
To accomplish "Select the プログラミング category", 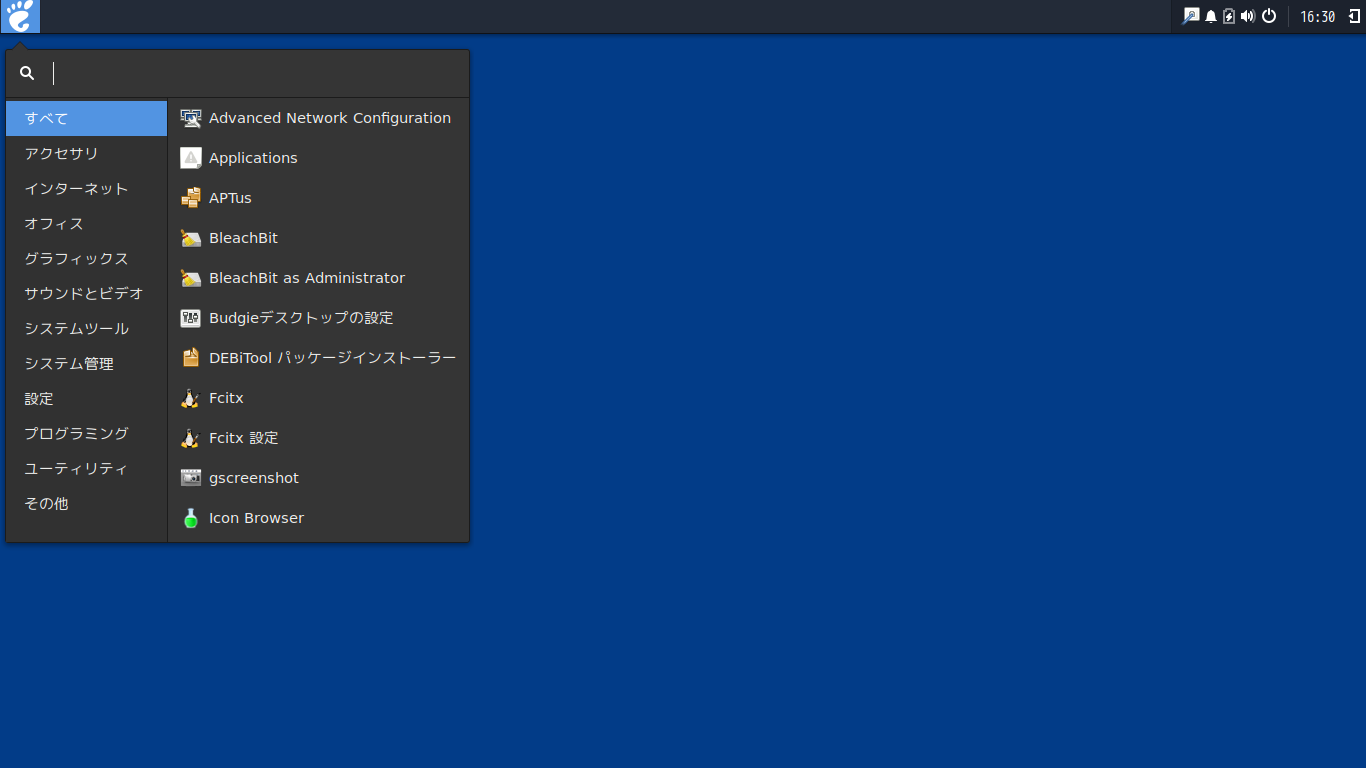I will 87,433.
